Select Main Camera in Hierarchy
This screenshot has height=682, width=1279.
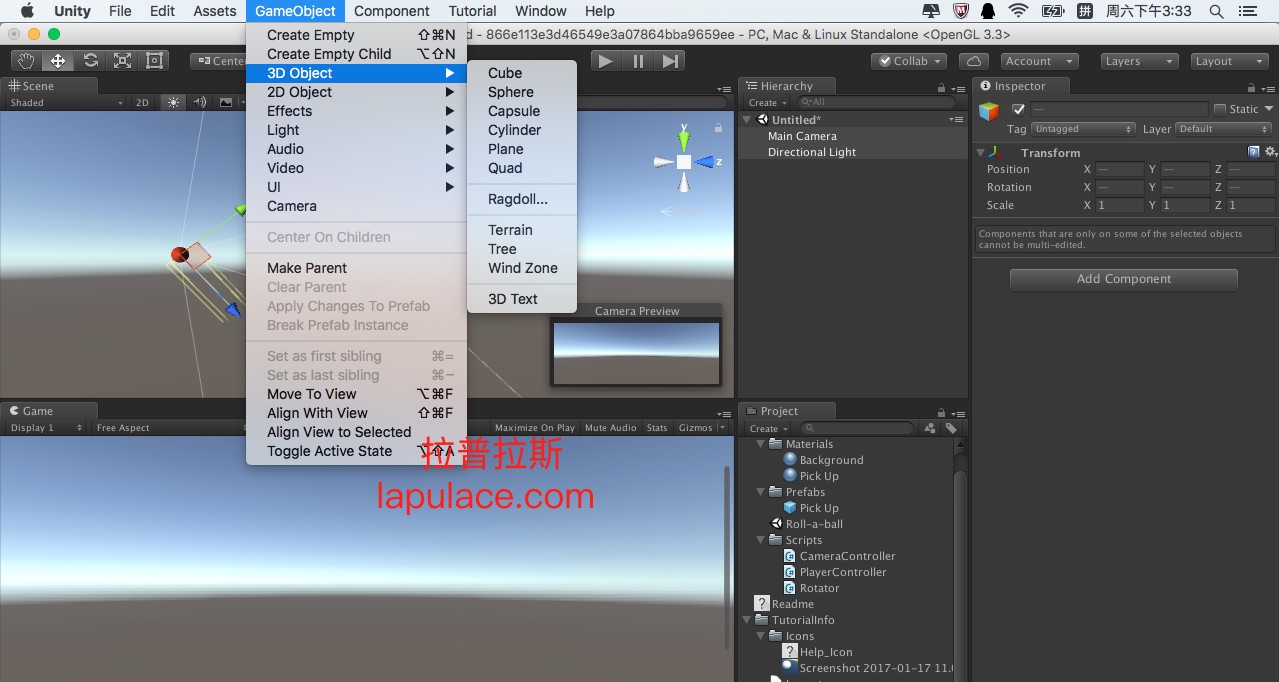pos(802,136)
